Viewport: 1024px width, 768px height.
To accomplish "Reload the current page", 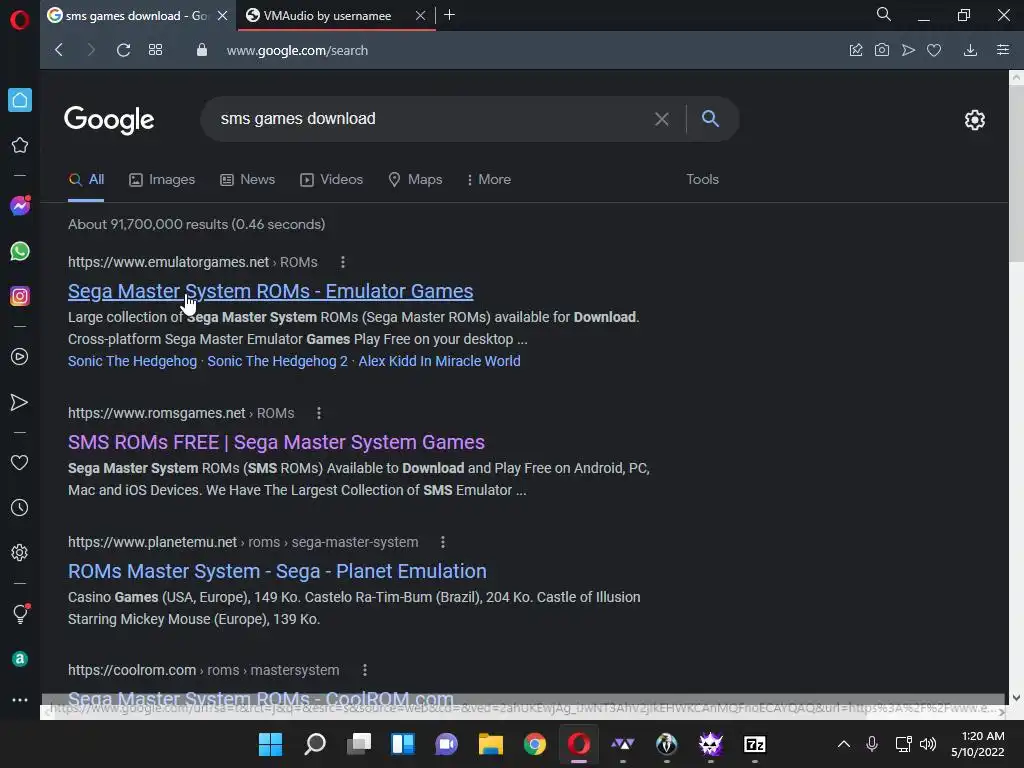I will (123, 50).
